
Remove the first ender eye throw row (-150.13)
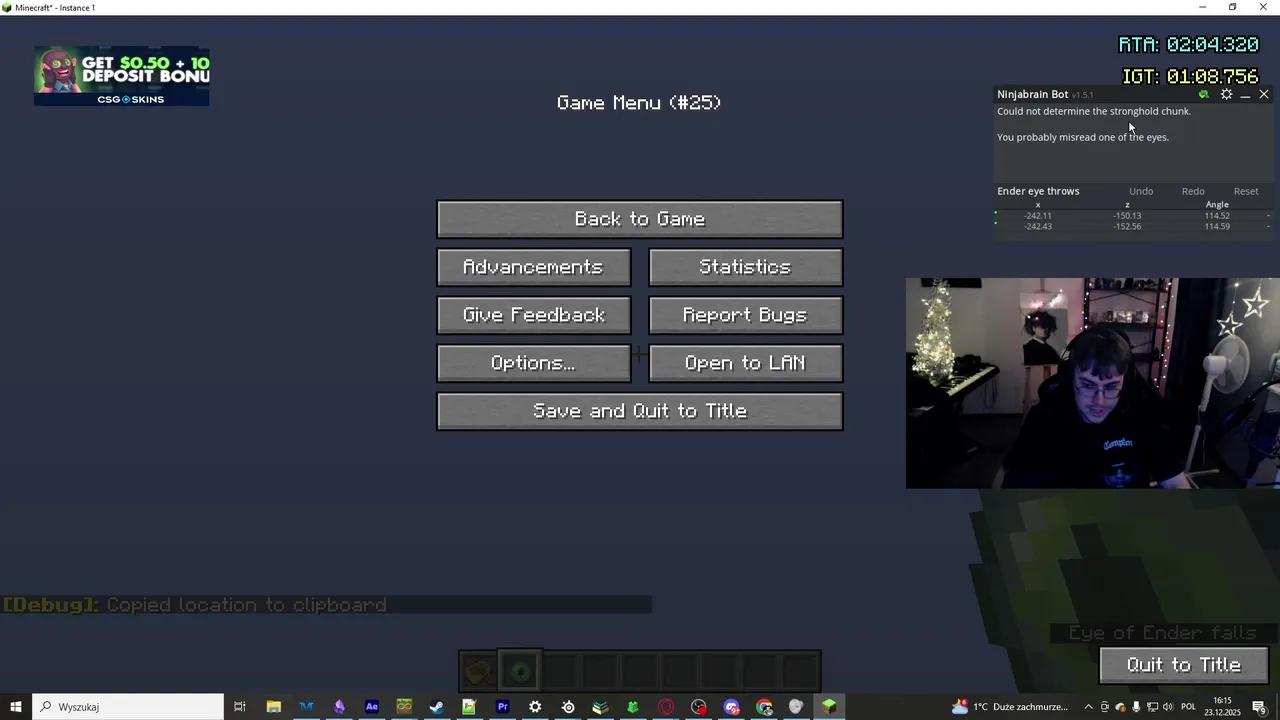tap(1268, 215)
